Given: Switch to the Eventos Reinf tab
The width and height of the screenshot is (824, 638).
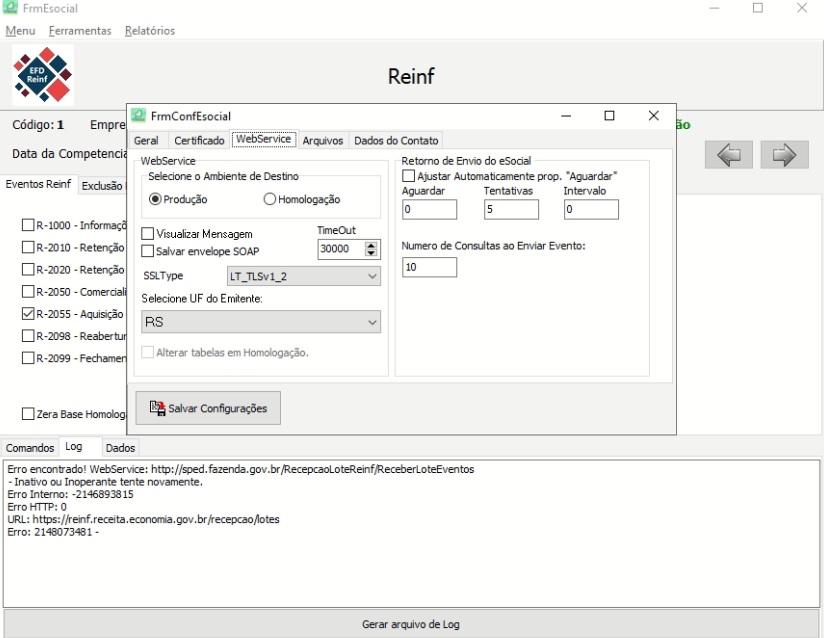Looking at the screenshot, I should 38,184.
